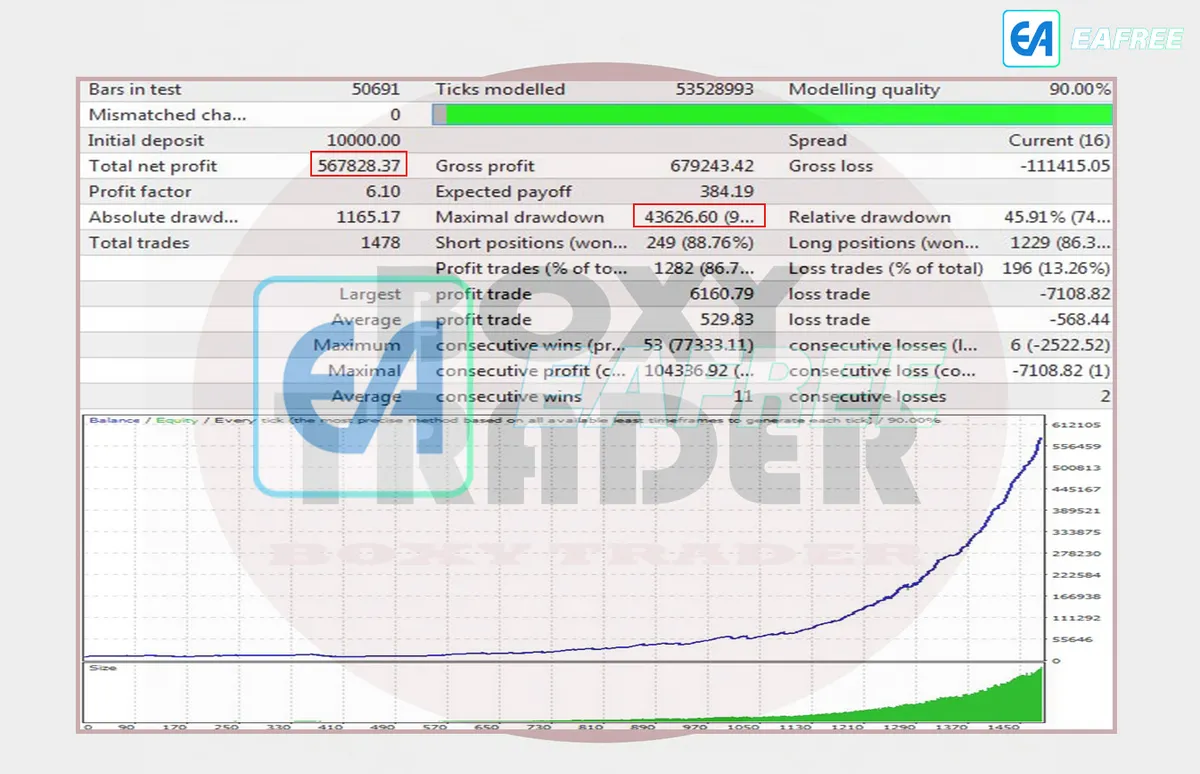Select Ticks modelled value 53528993
Viewport: 1200px width, 774px height.
[x=714, y=89]
